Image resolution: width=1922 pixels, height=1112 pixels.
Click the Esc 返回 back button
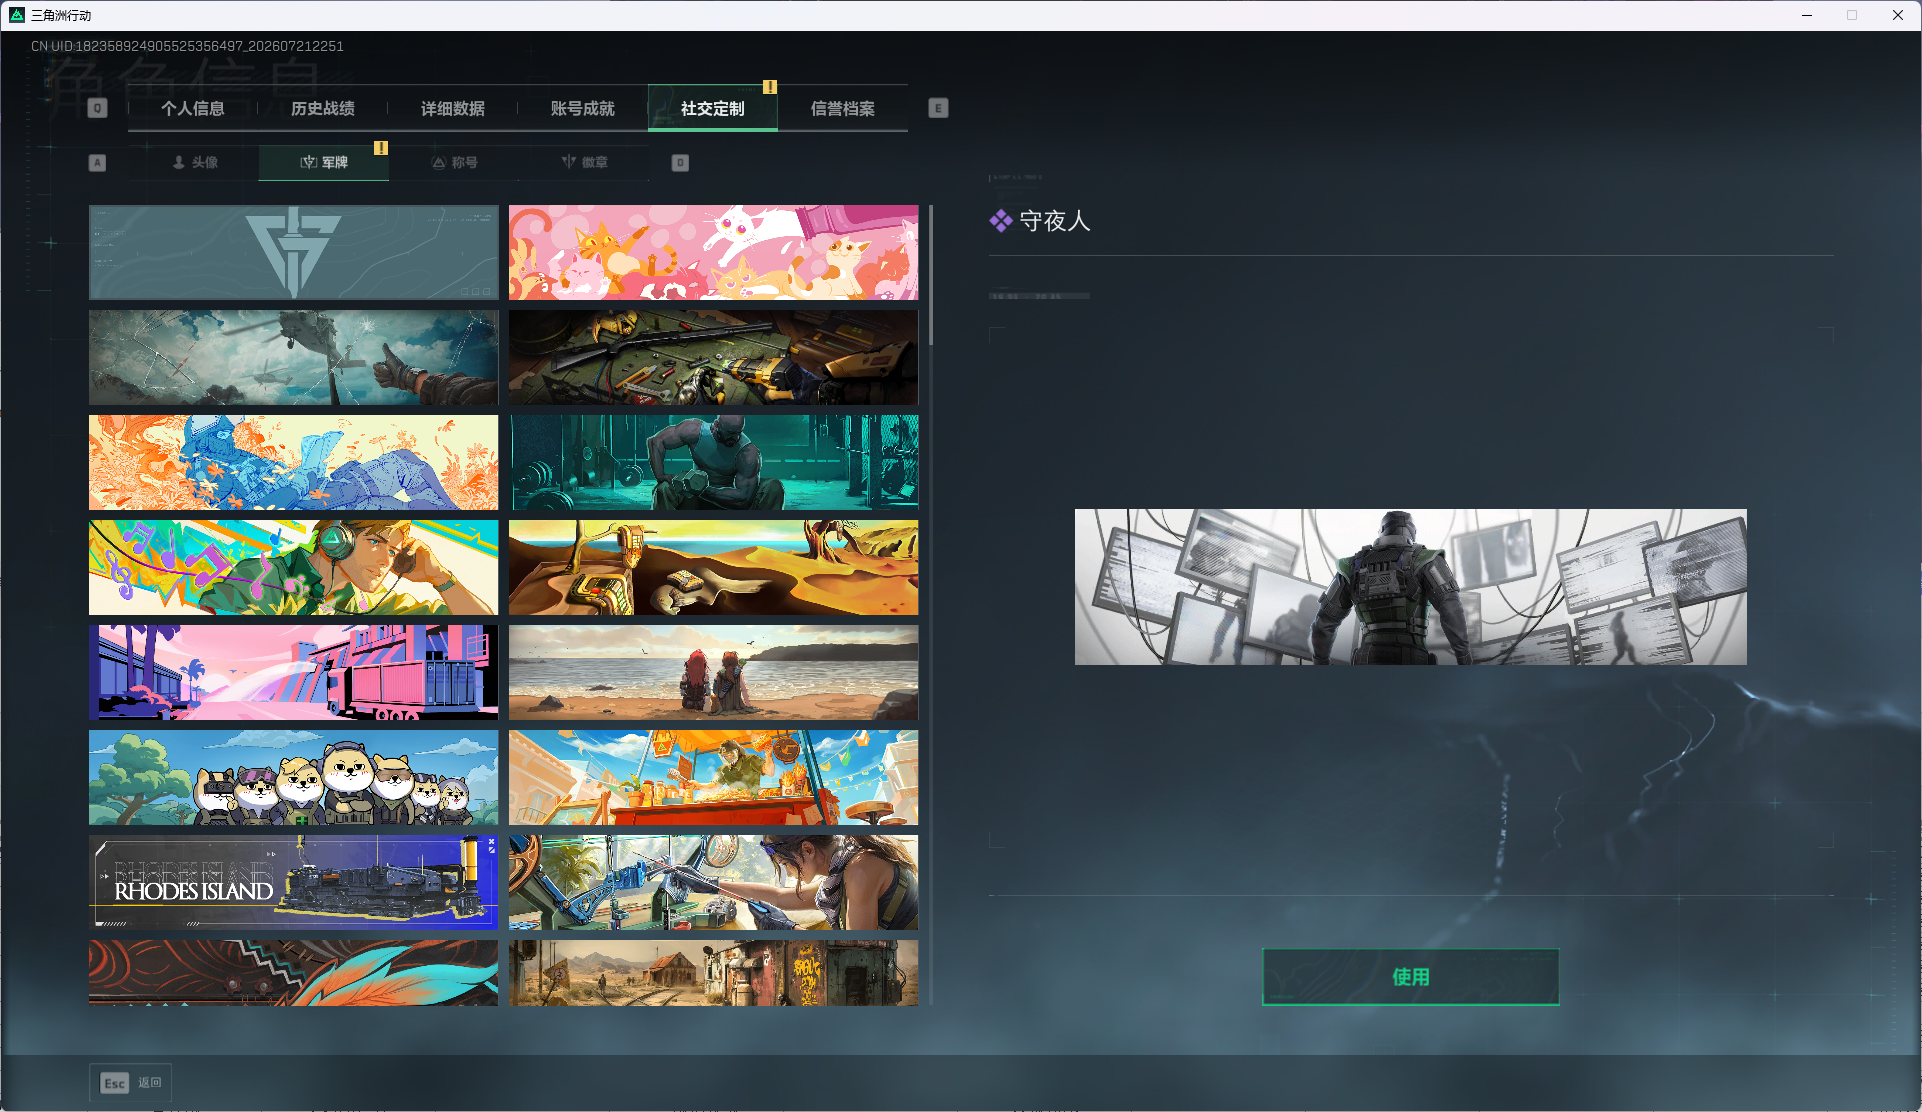point(131,1082)
